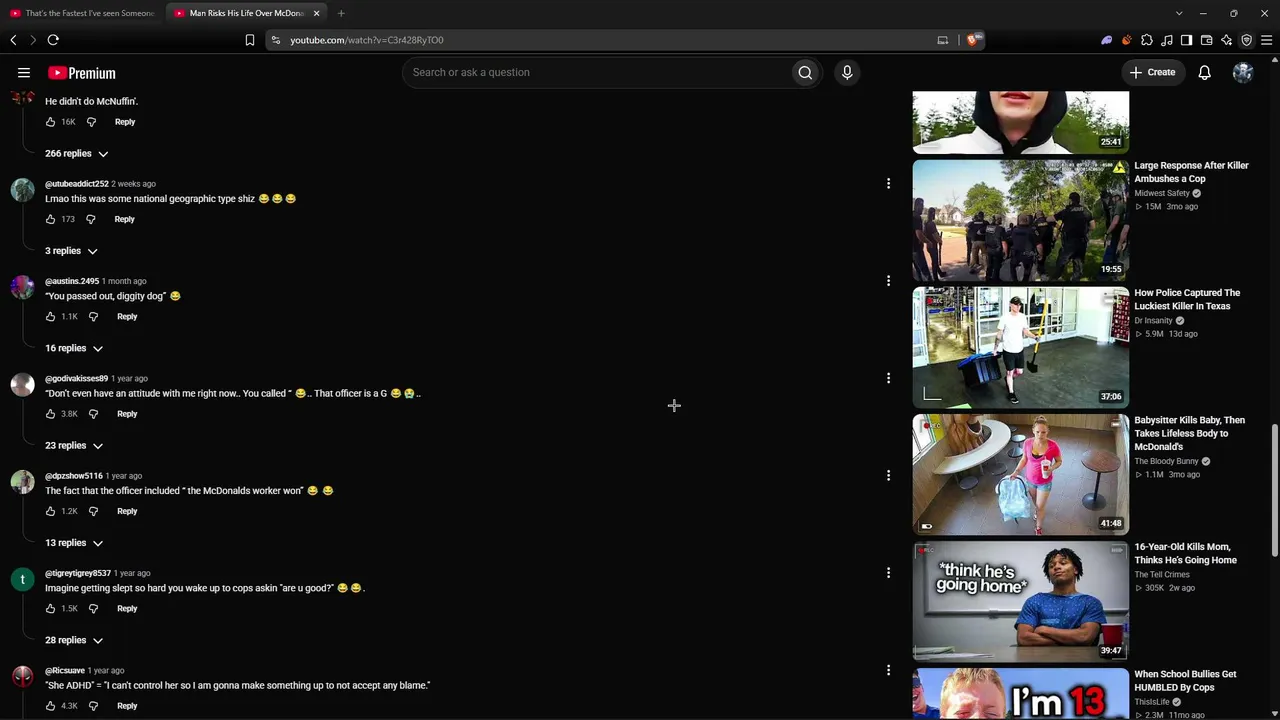Go back to the previous page
This screenshot has height=720, width=1280.
[x=13, y=40]
